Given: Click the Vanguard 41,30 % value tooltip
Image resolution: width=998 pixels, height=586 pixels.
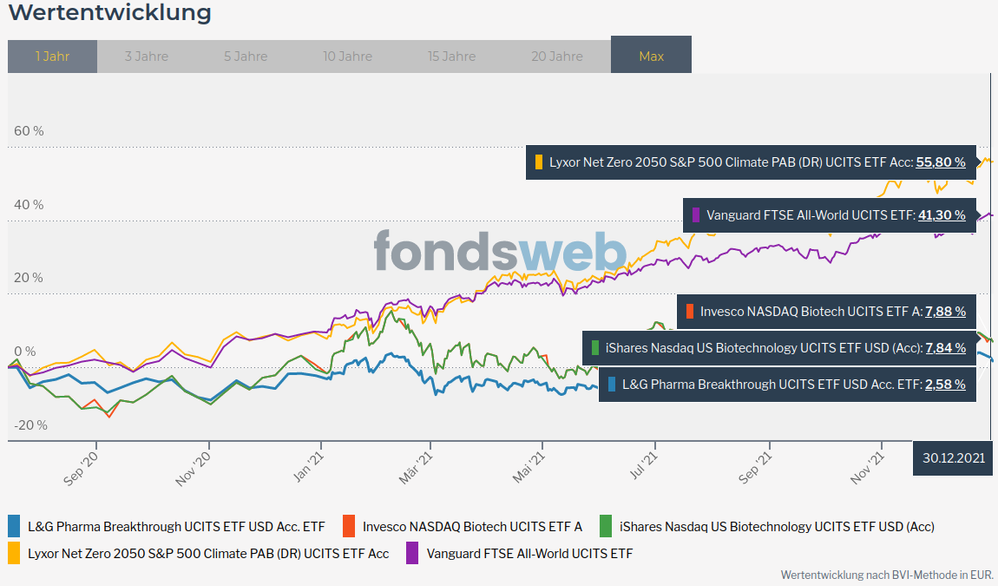Looking at the screenshot, I should pos(828,214).
